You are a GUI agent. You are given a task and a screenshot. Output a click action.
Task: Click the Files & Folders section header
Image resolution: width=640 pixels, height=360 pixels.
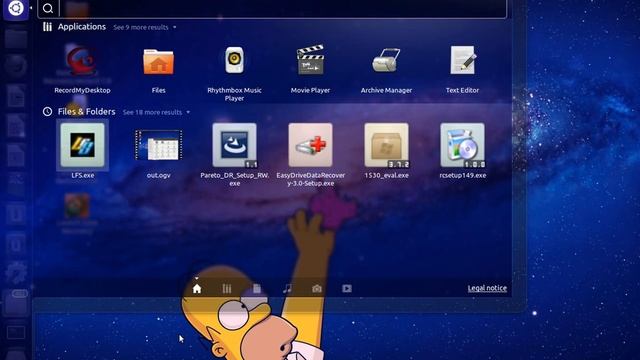pos(87,112)
